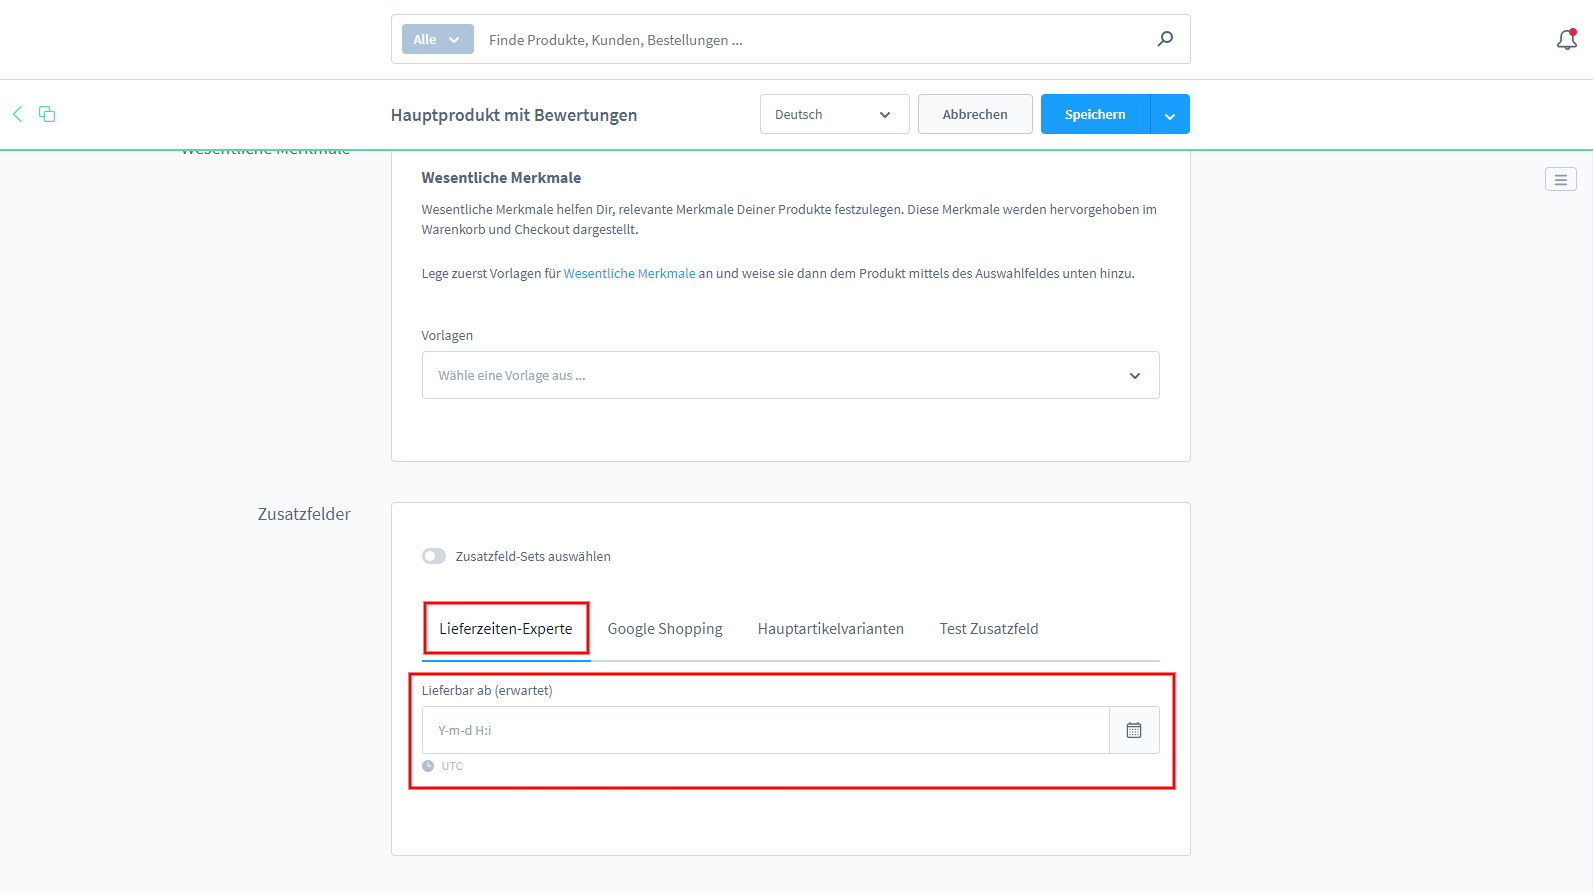Select the Hauptartikelvarianten tab
The height and width of the screenshot is (895, 1593).
tap(830, 629)
